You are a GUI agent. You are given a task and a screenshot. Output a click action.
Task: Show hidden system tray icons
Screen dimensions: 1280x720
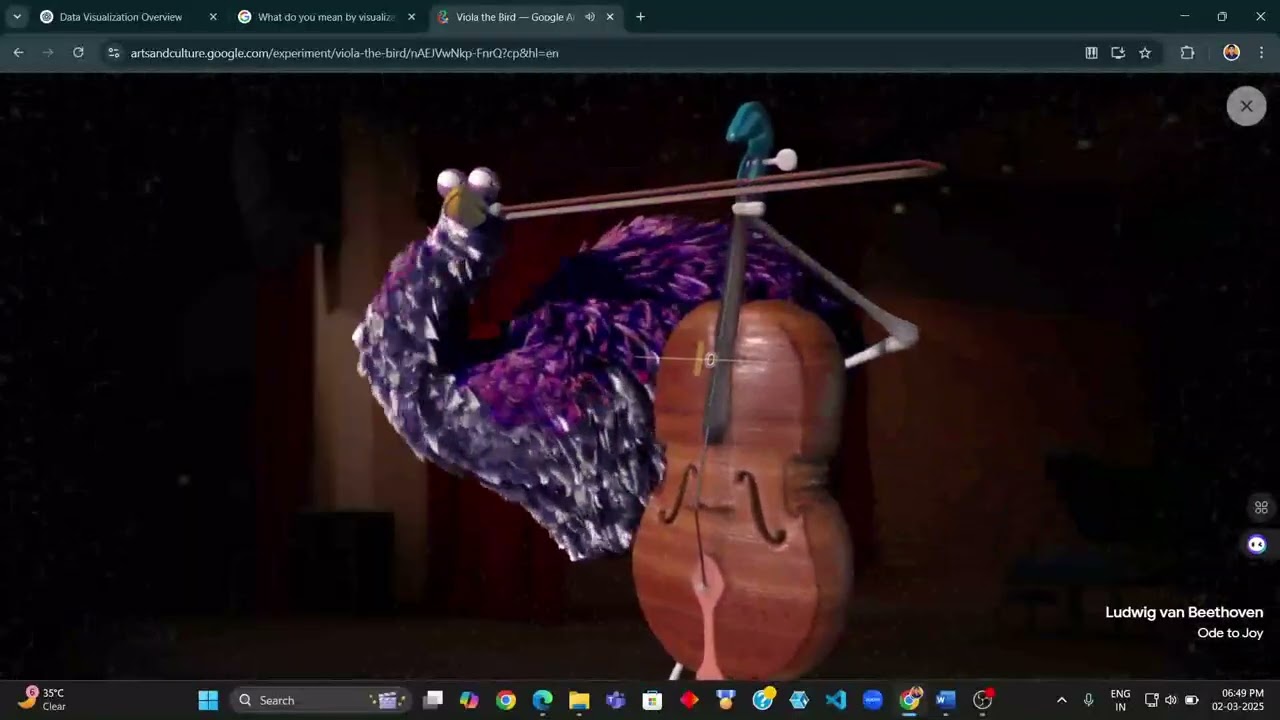coord(1061,700)
